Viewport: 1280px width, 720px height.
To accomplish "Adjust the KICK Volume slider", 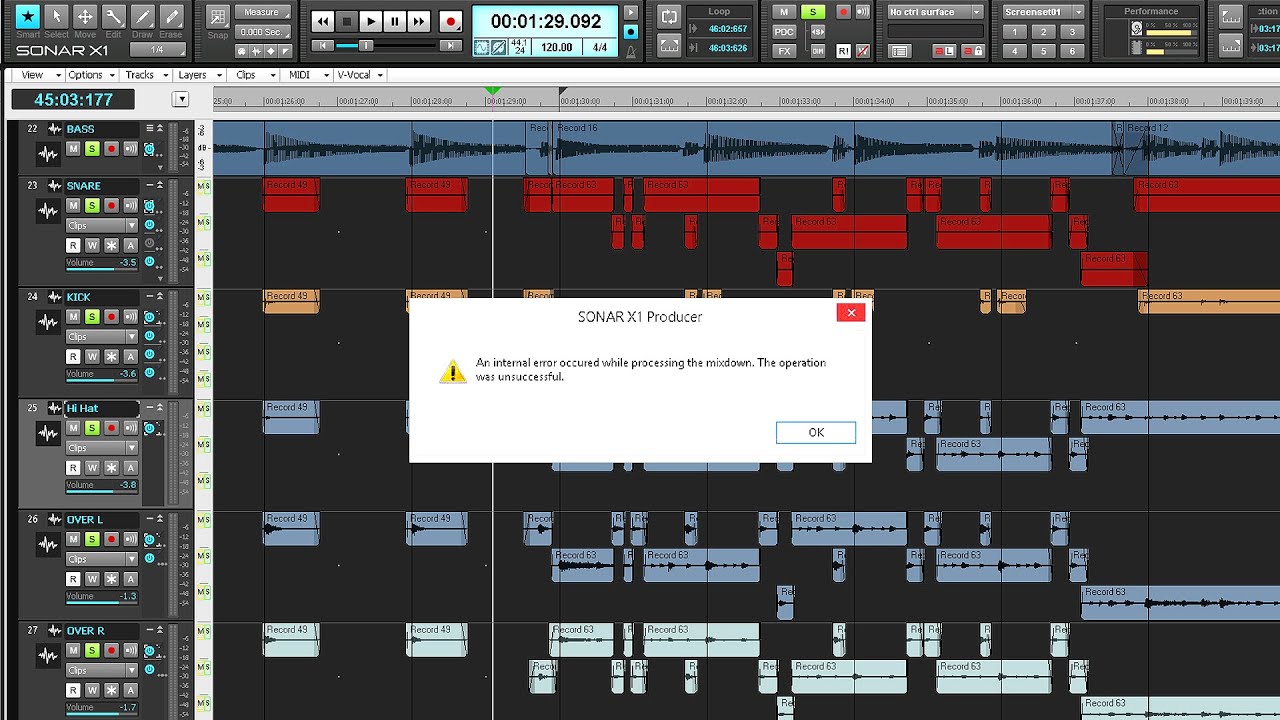I will point(102,374).
